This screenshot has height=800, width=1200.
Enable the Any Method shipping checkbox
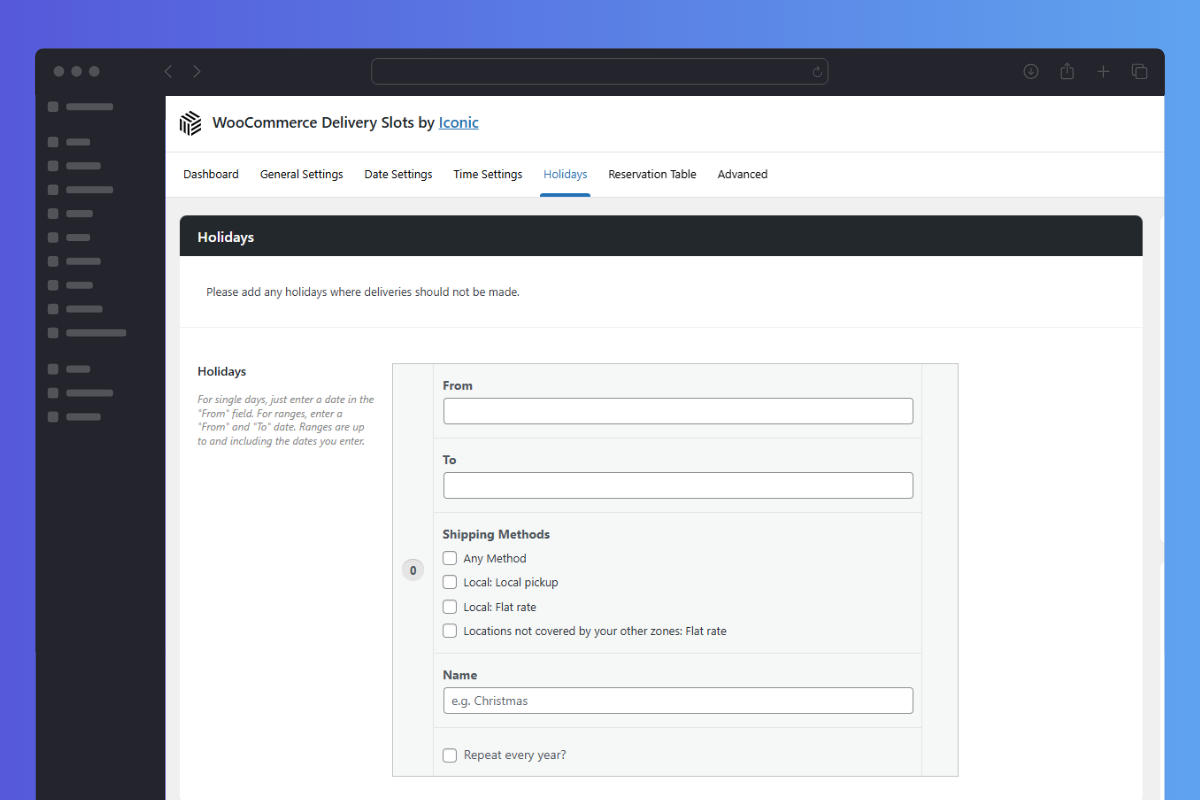(449, 558)
